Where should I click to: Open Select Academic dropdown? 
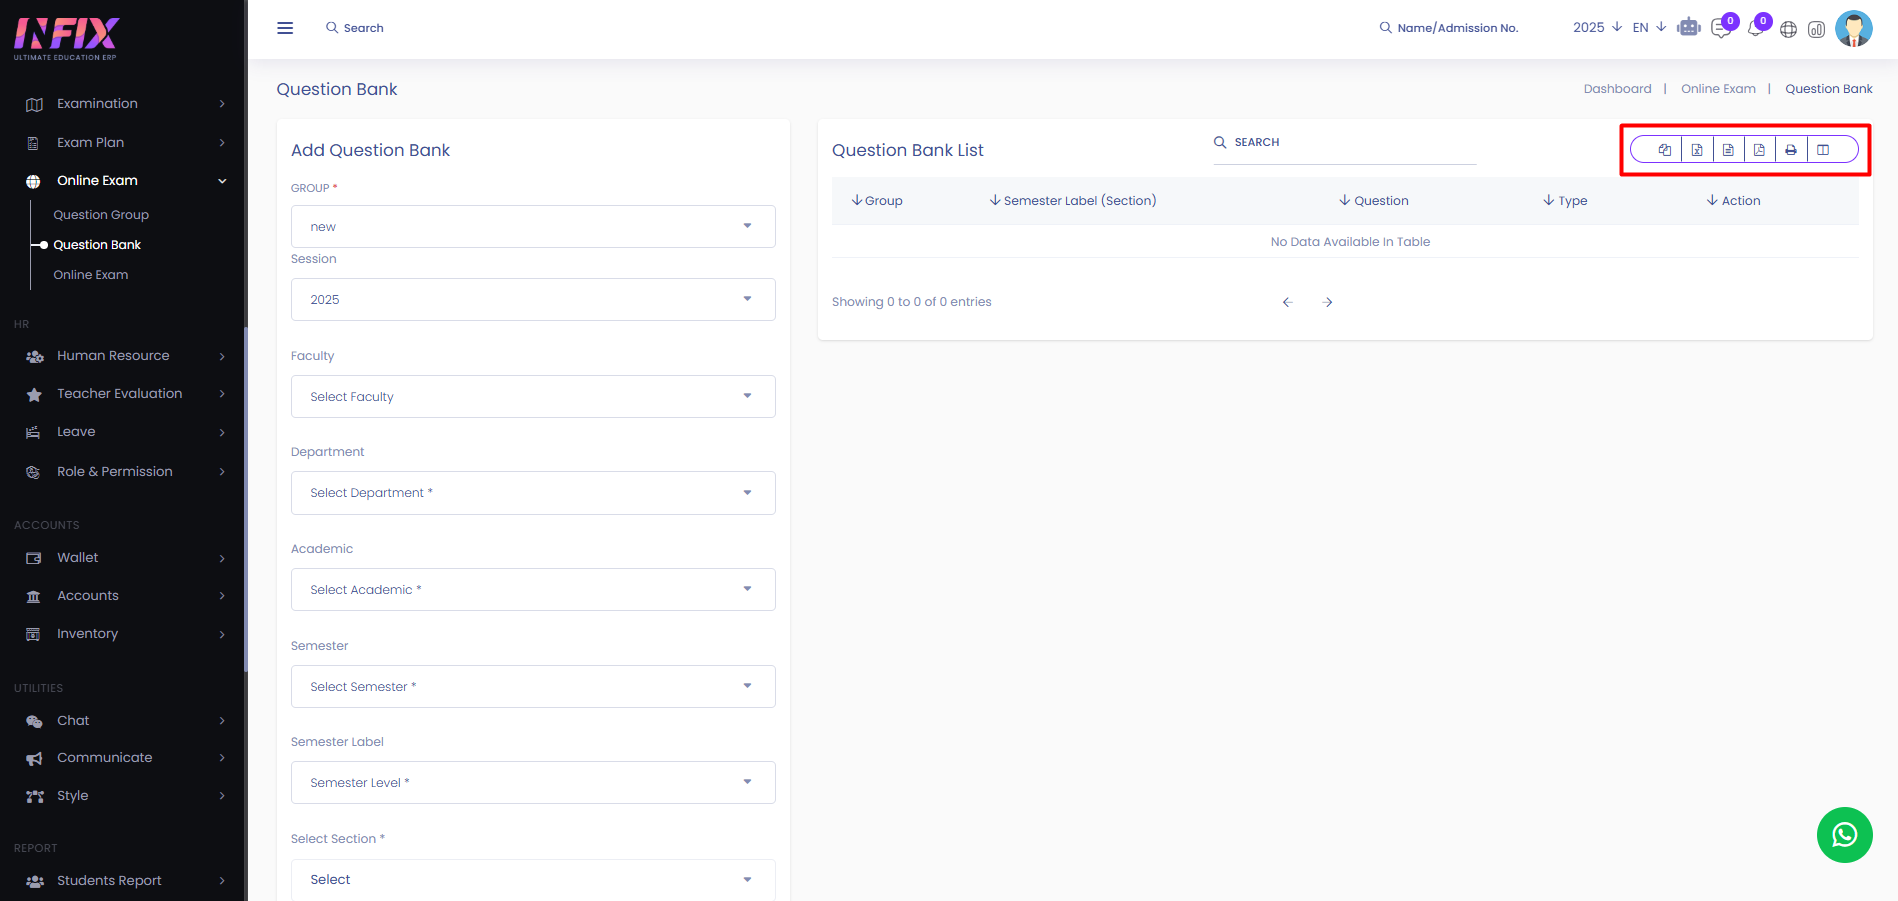pyautogui.click(x=533, y=590)
